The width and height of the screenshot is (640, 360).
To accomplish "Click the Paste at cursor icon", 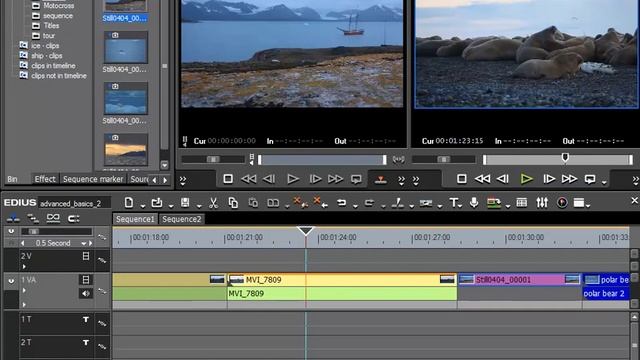I will pyautogui.click(x=253, y=202).
